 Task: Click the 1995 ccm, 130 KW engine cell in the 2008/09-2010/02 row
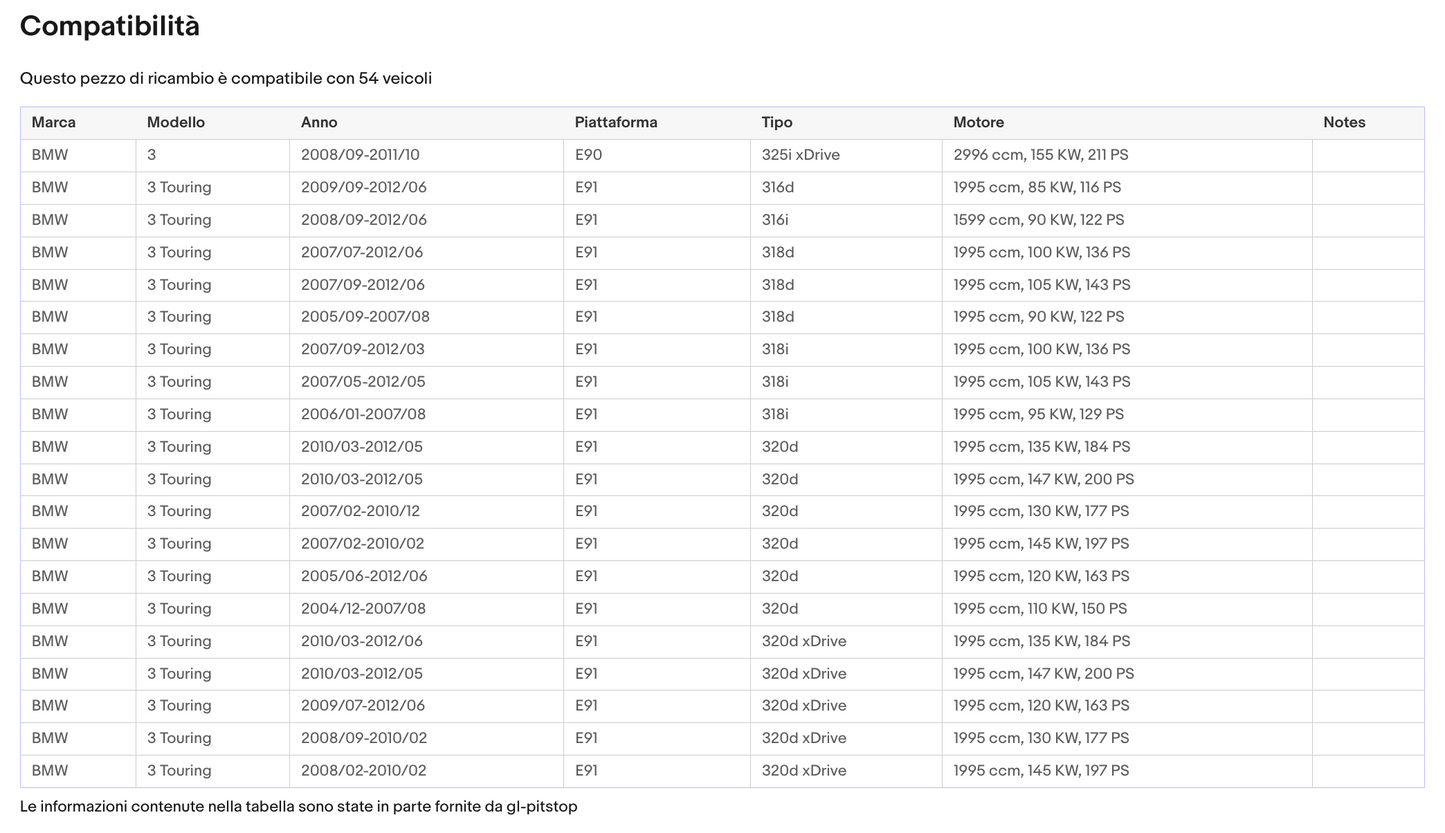pos(1127,739)
